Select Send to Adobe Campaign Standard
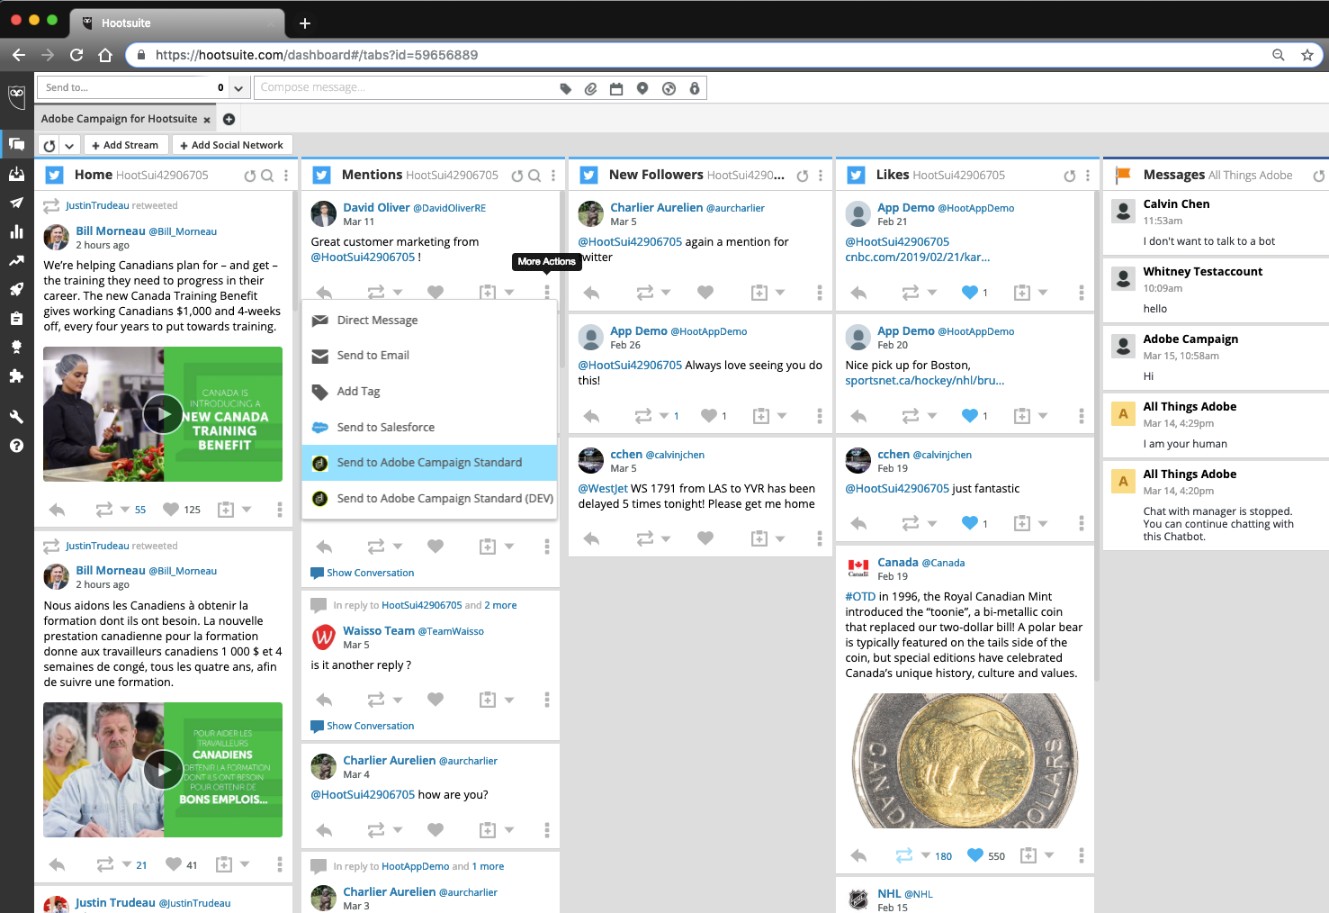 pos(429,463)
